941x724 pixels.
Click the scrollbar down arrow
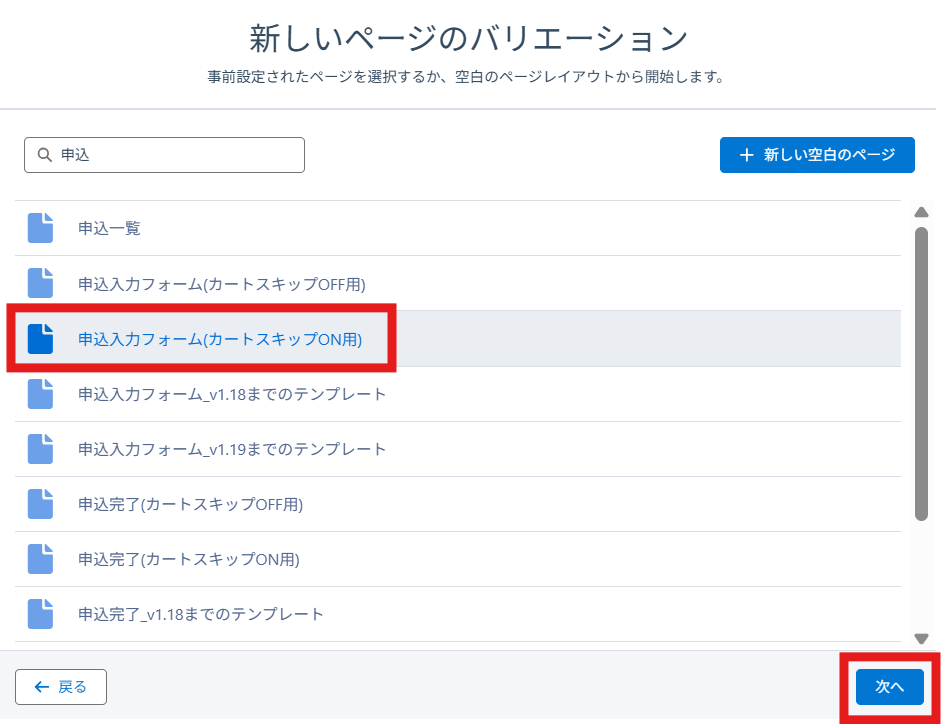click(x=921, y=639)
